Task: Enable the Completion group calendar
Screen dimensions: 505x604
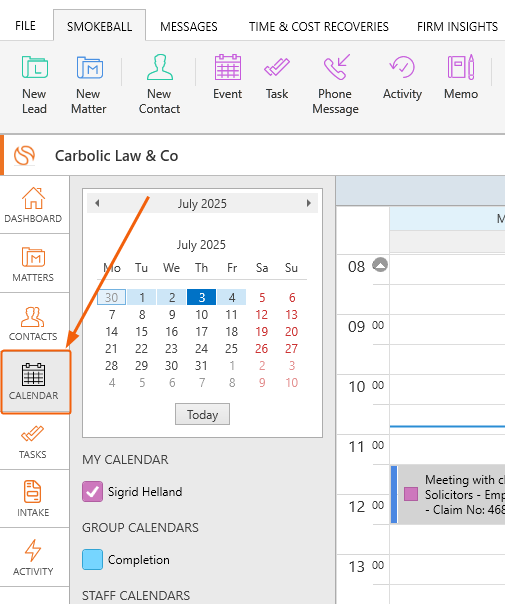Action: click(92, 559)
